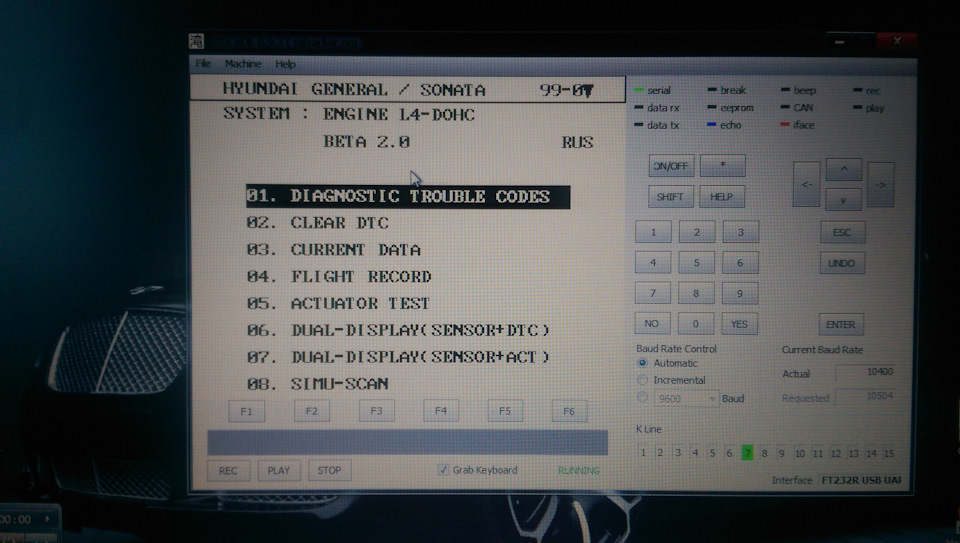
Task: Click the F6 function key
Action: 569,411
